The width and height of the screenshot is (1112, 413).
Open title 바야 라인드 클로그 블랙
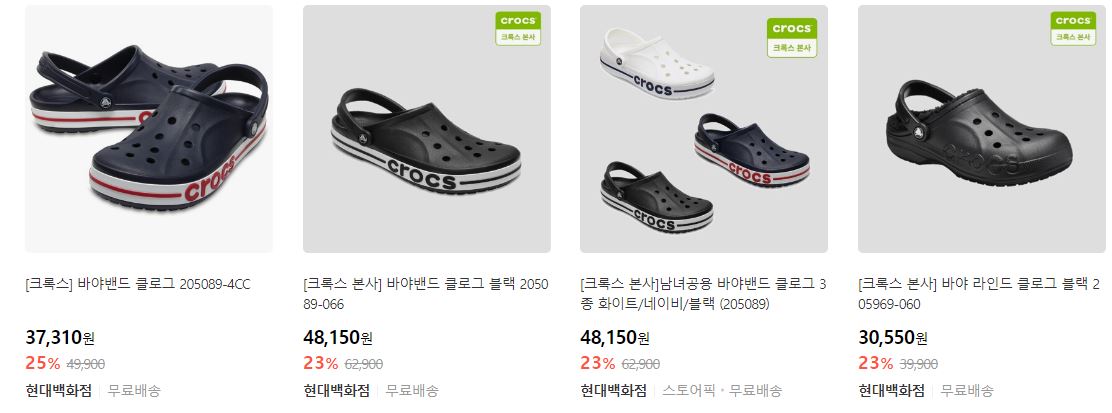click(979, 294)
